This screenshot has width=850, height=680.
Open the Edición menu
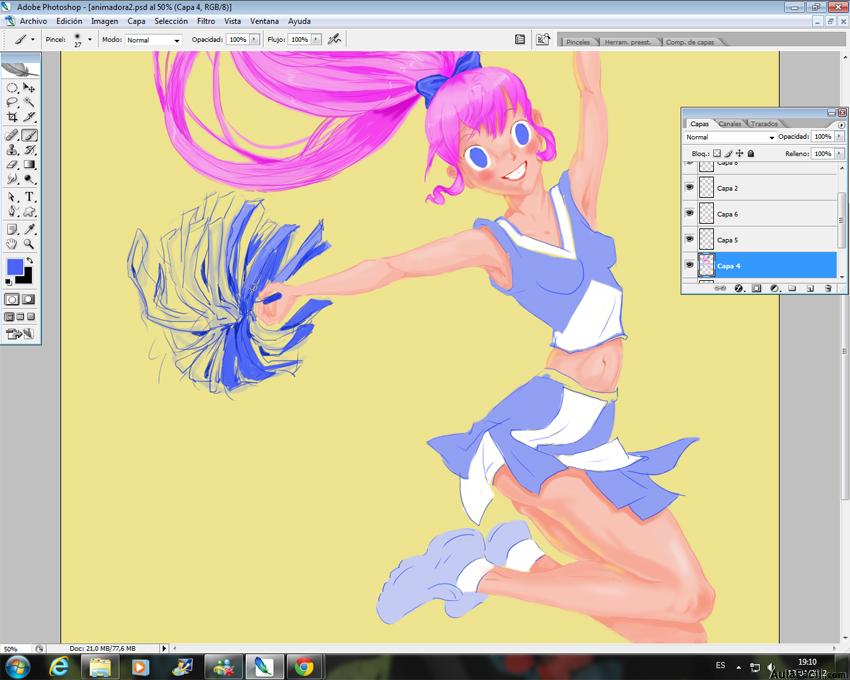coord(69,21)
